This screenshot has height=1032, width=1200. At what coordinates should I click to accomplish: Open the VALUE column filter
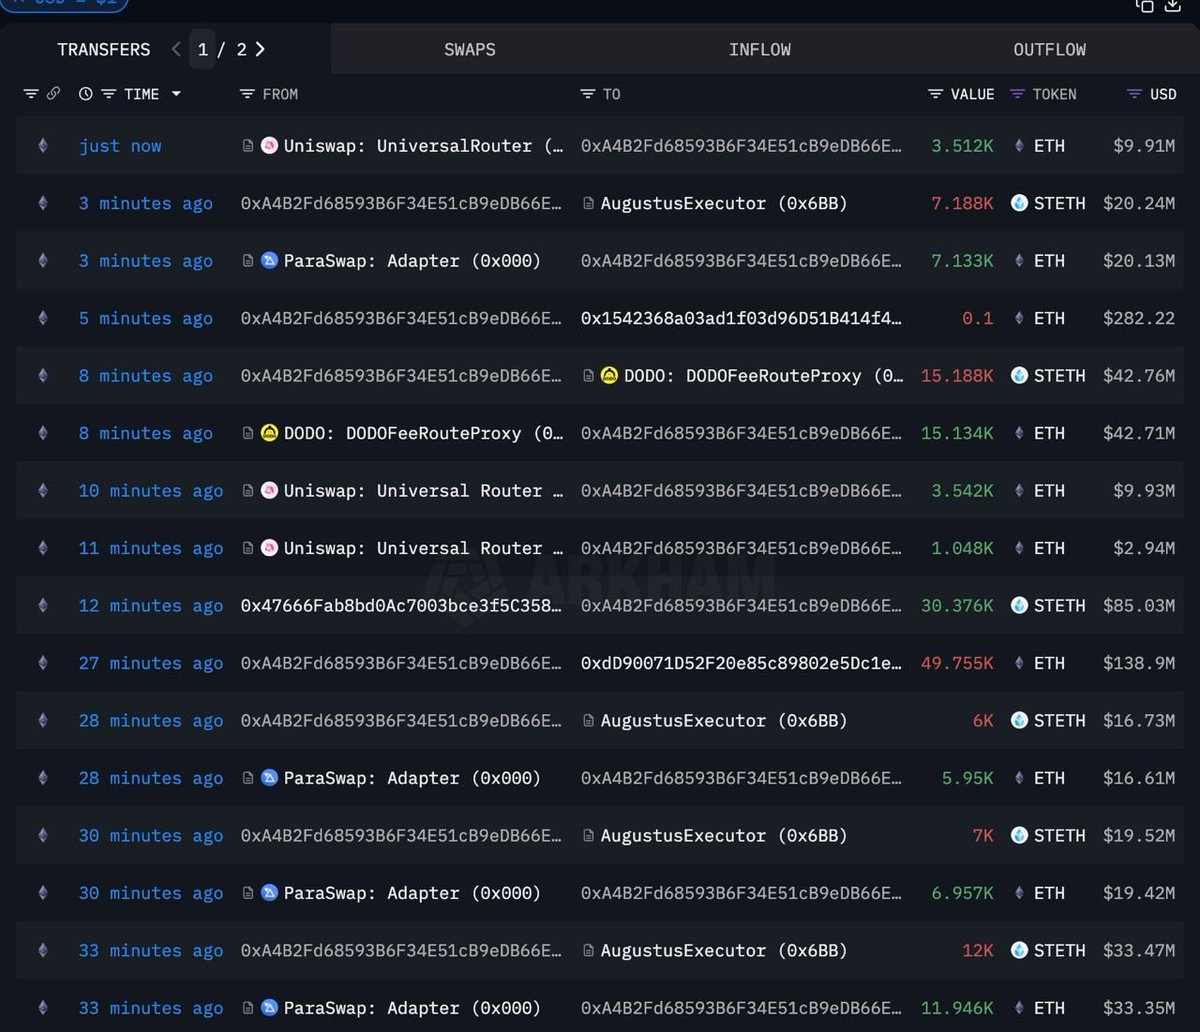pos(936,94)
